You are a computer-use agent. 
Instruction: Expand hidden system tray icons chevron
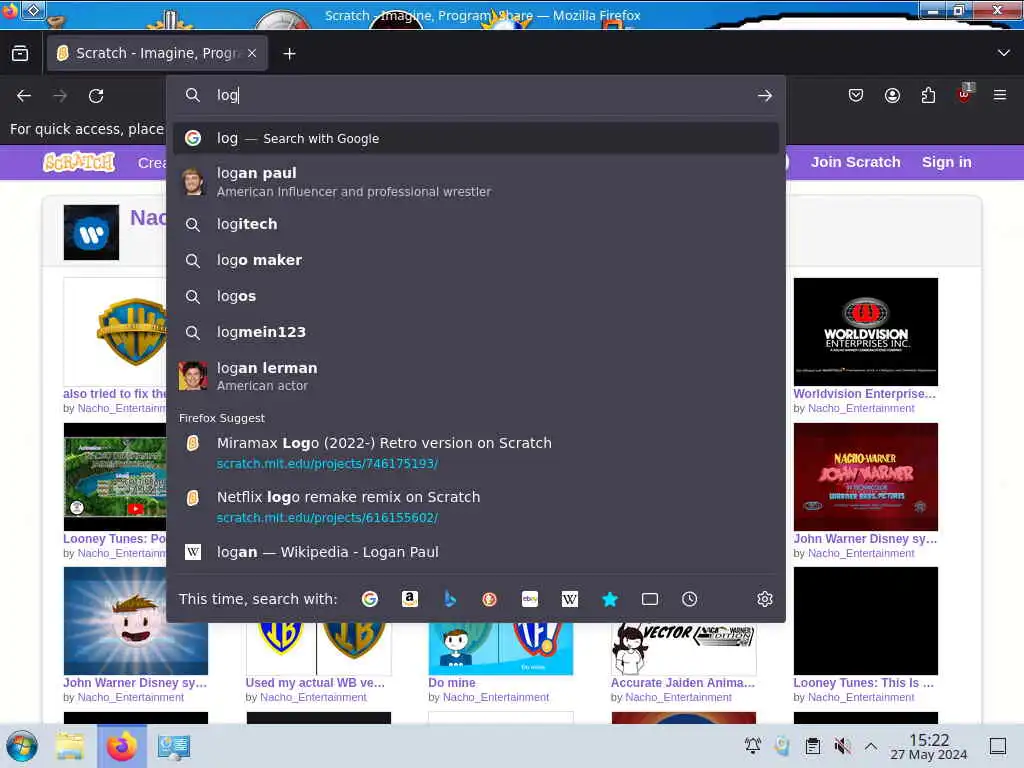coord(871,746)
